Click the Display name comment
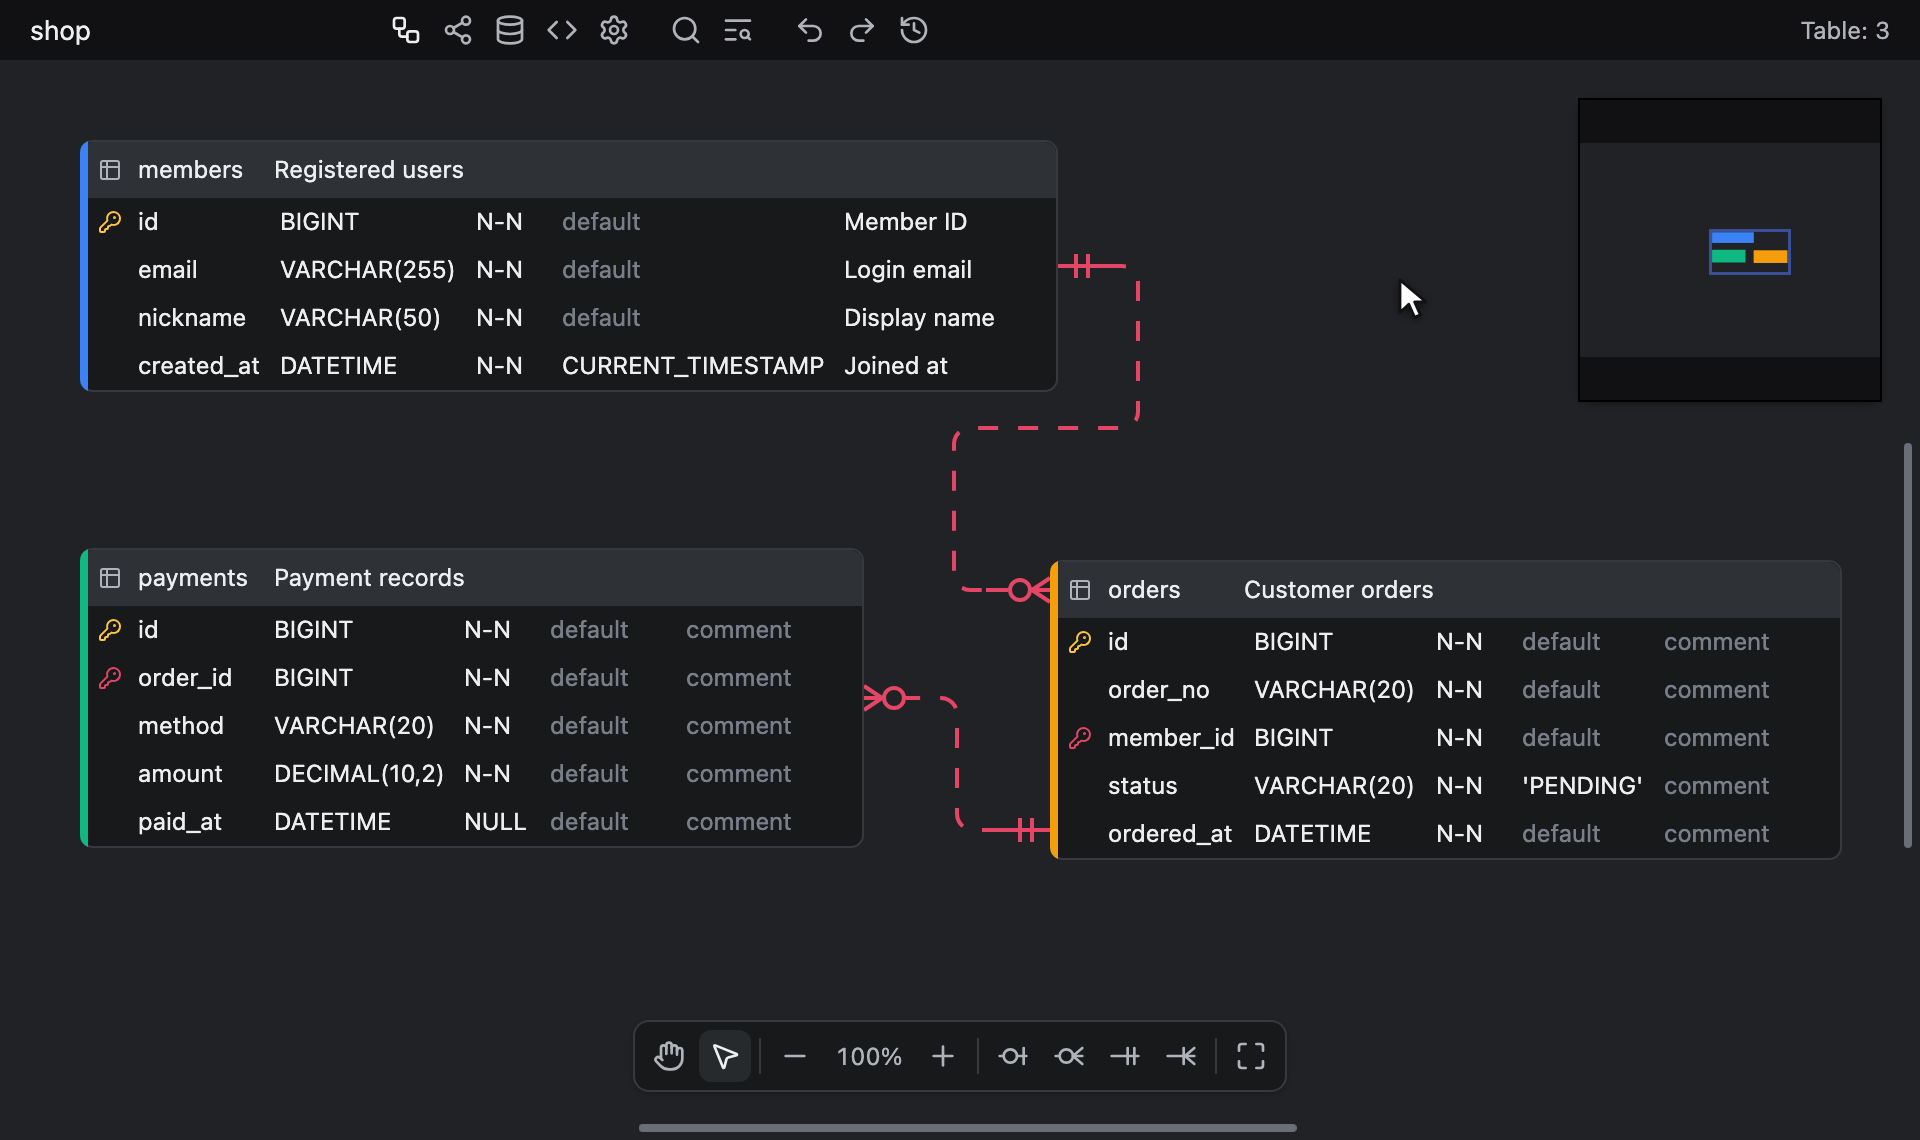 [919, 318]
